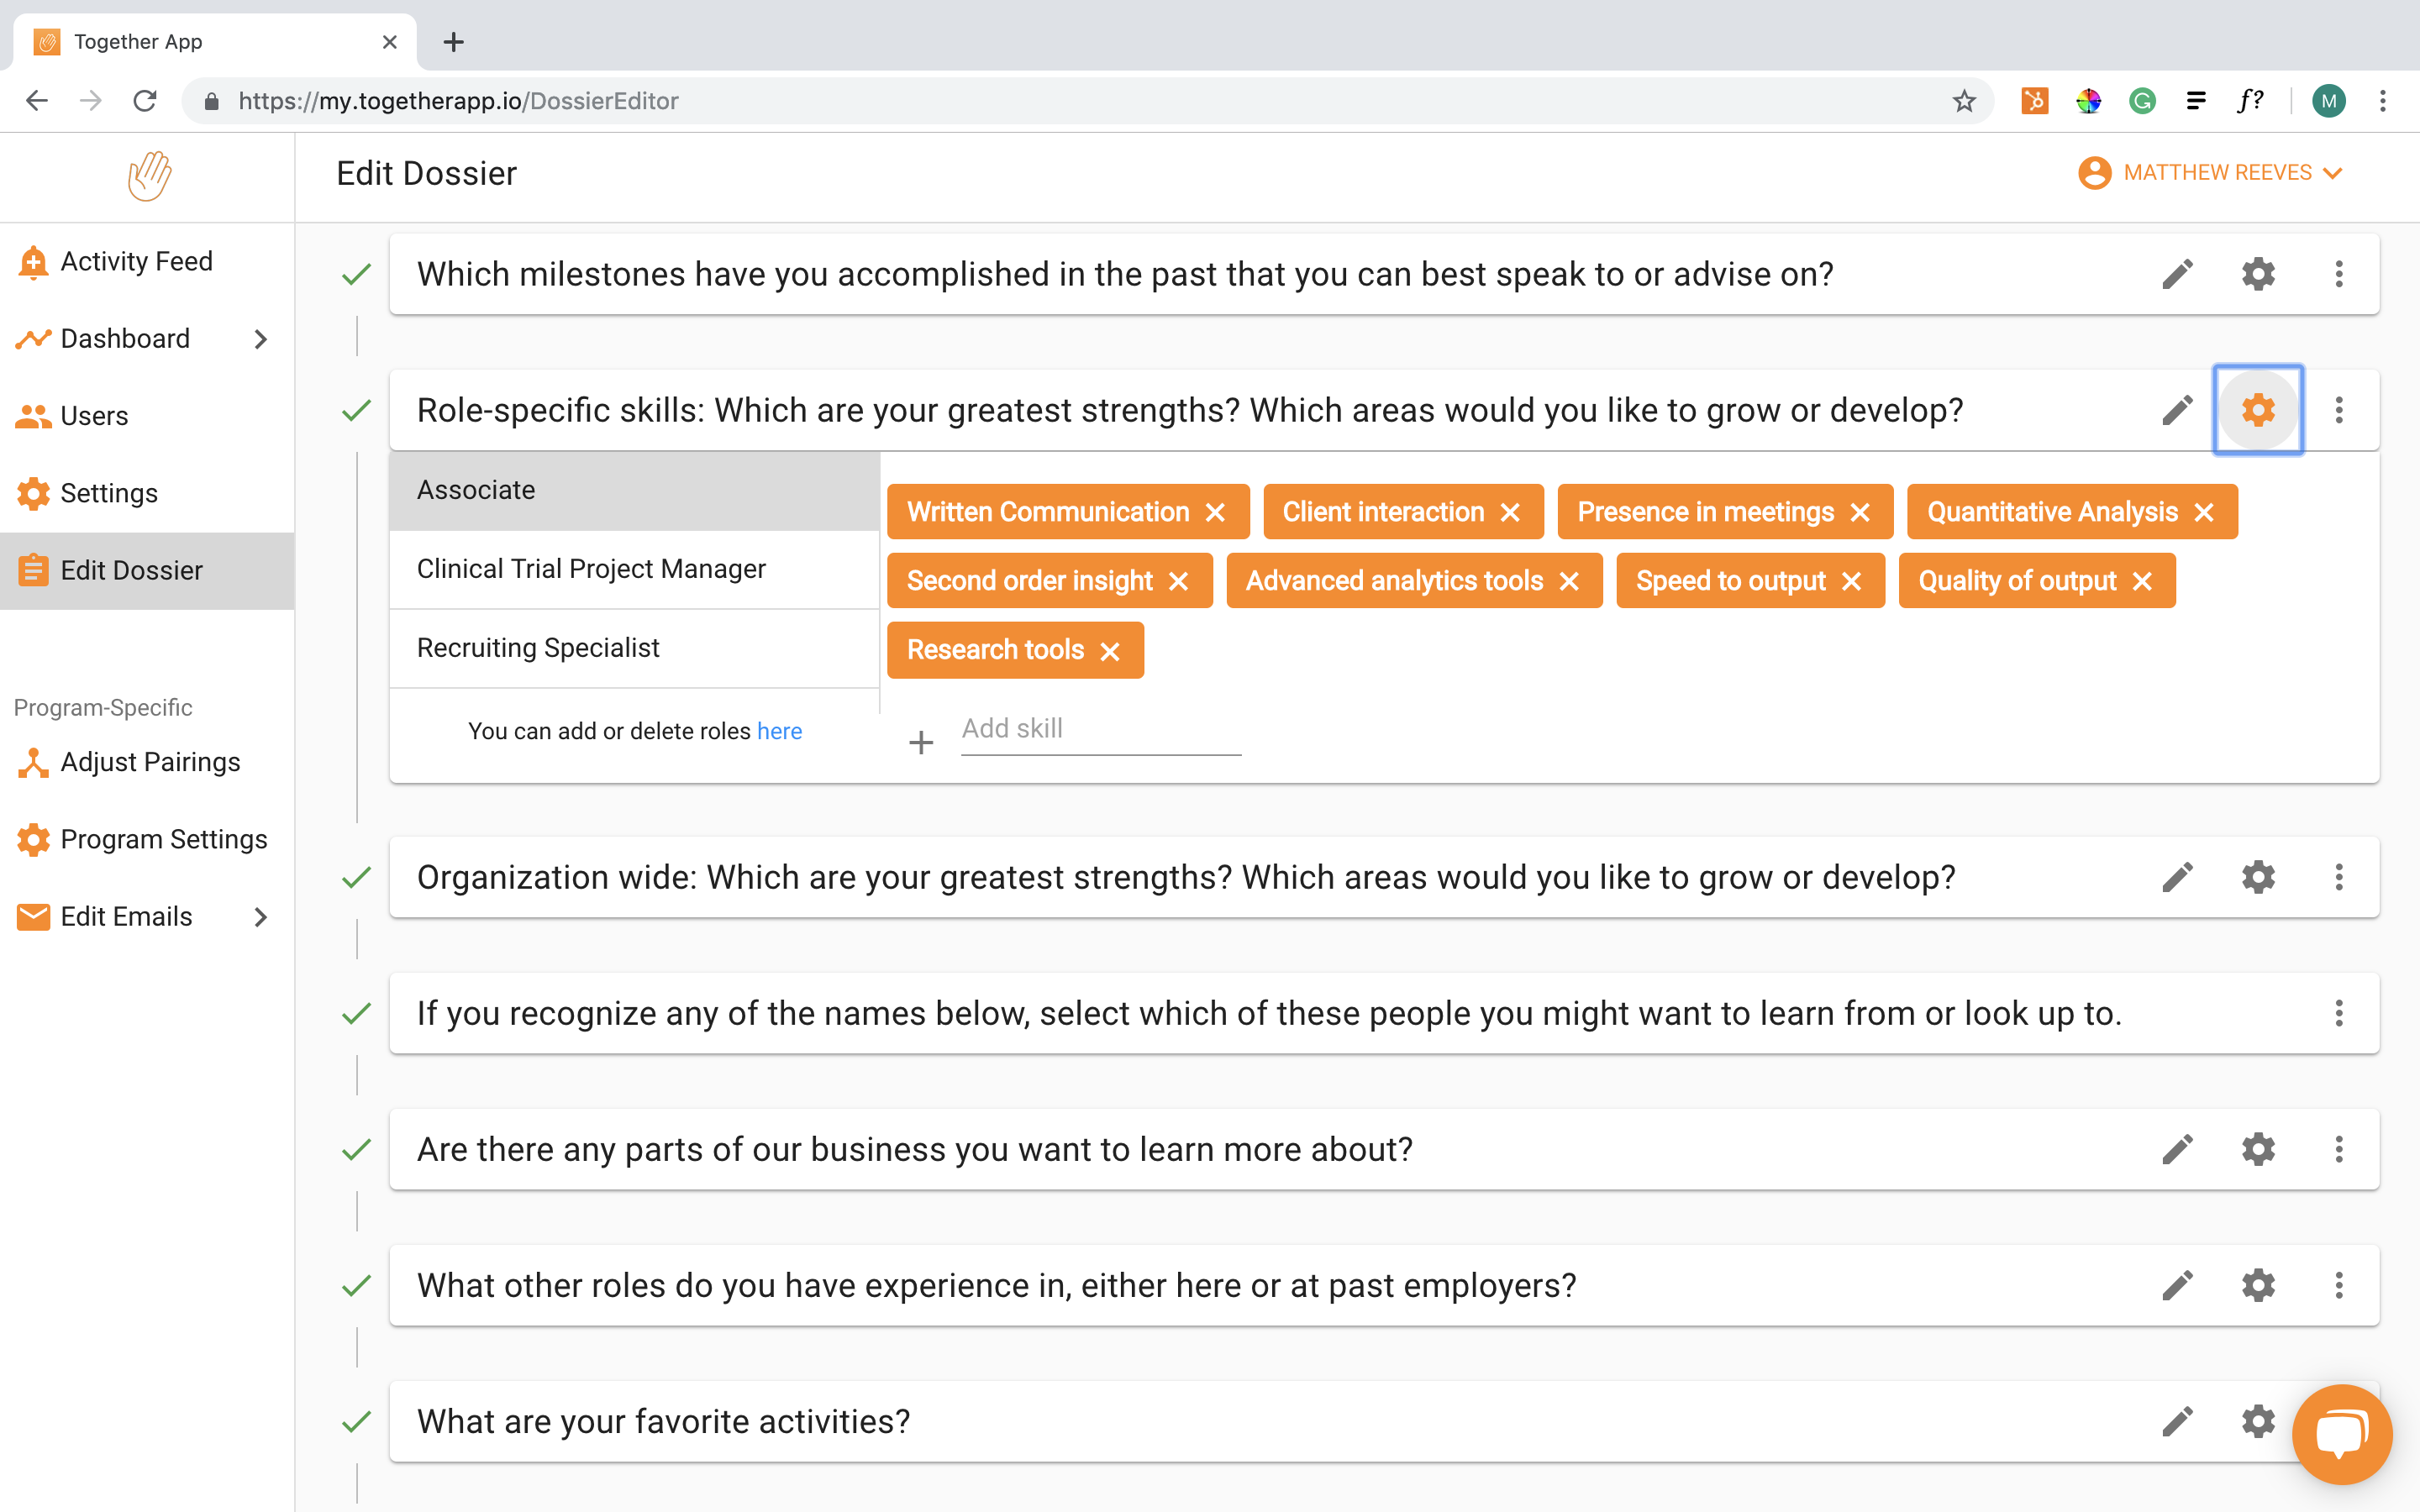2420x1512 pixels.
Task: Click the pencil icon on milestones question
Action: point(2177,274)
